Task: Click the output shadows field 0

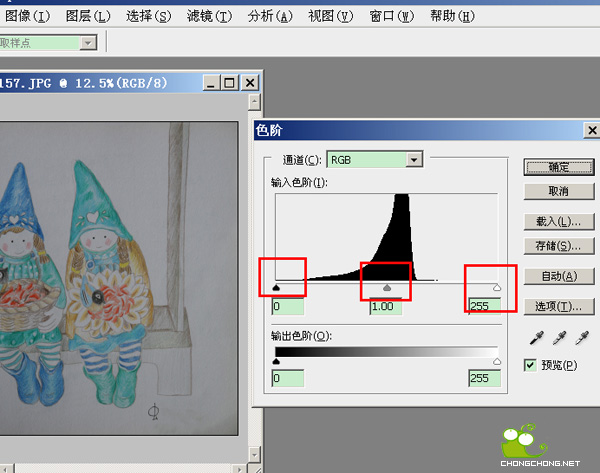Action: tap(288, 378)
